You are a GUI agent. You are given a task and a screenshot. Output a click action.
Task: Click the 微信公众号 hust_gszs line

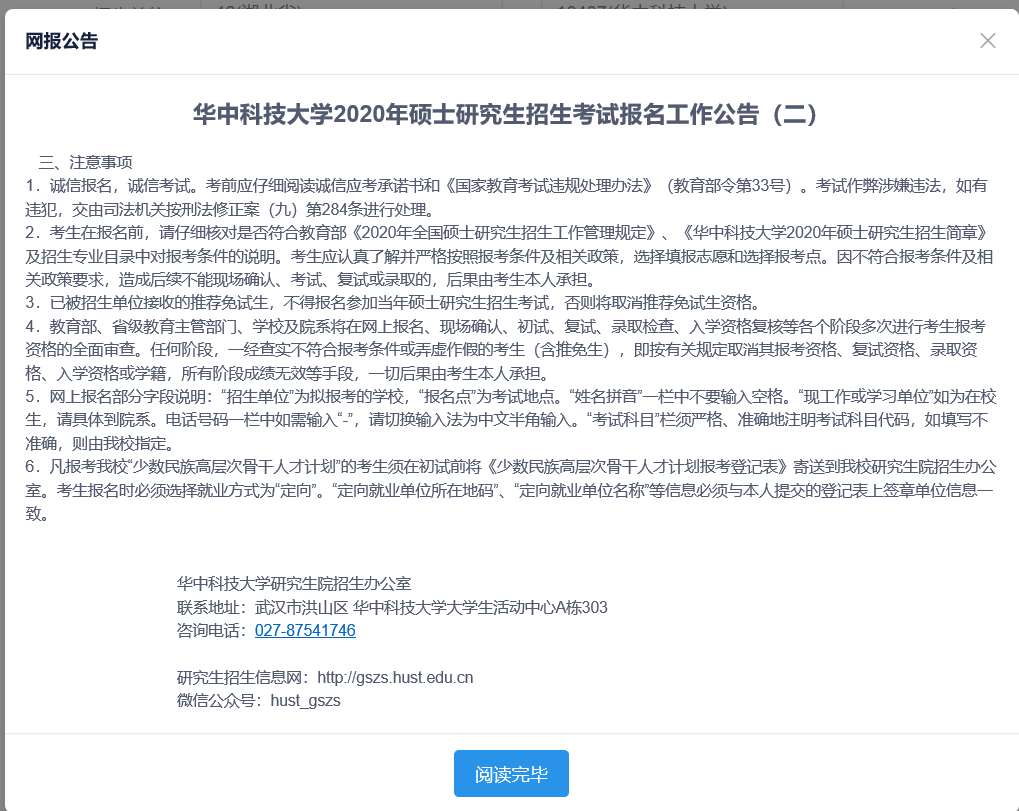pyautogui.click(x=259, y=701)
